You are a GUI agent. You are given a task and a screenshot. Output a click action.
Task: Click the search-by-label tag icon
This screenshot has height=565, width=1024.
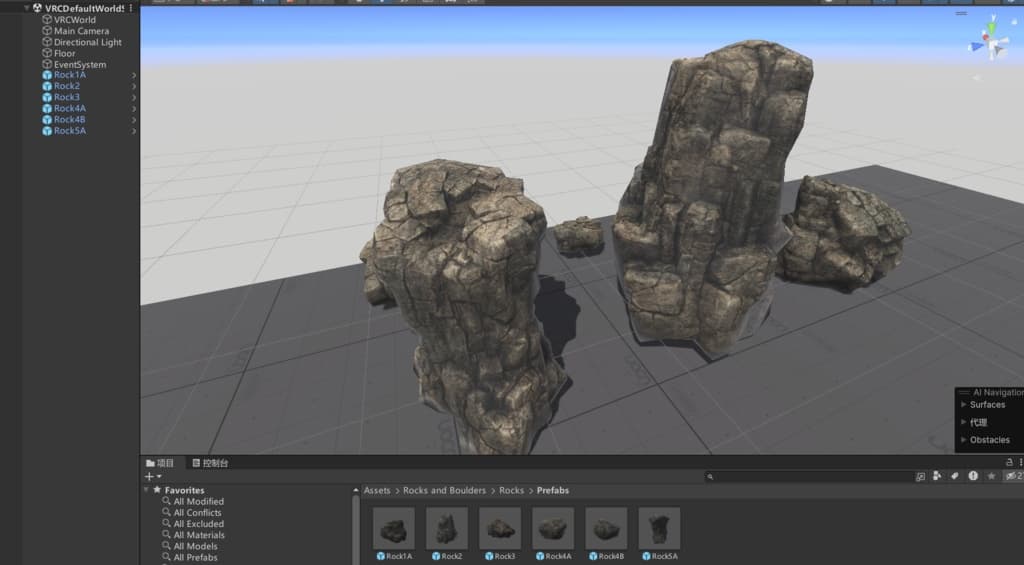pos(955,477)
